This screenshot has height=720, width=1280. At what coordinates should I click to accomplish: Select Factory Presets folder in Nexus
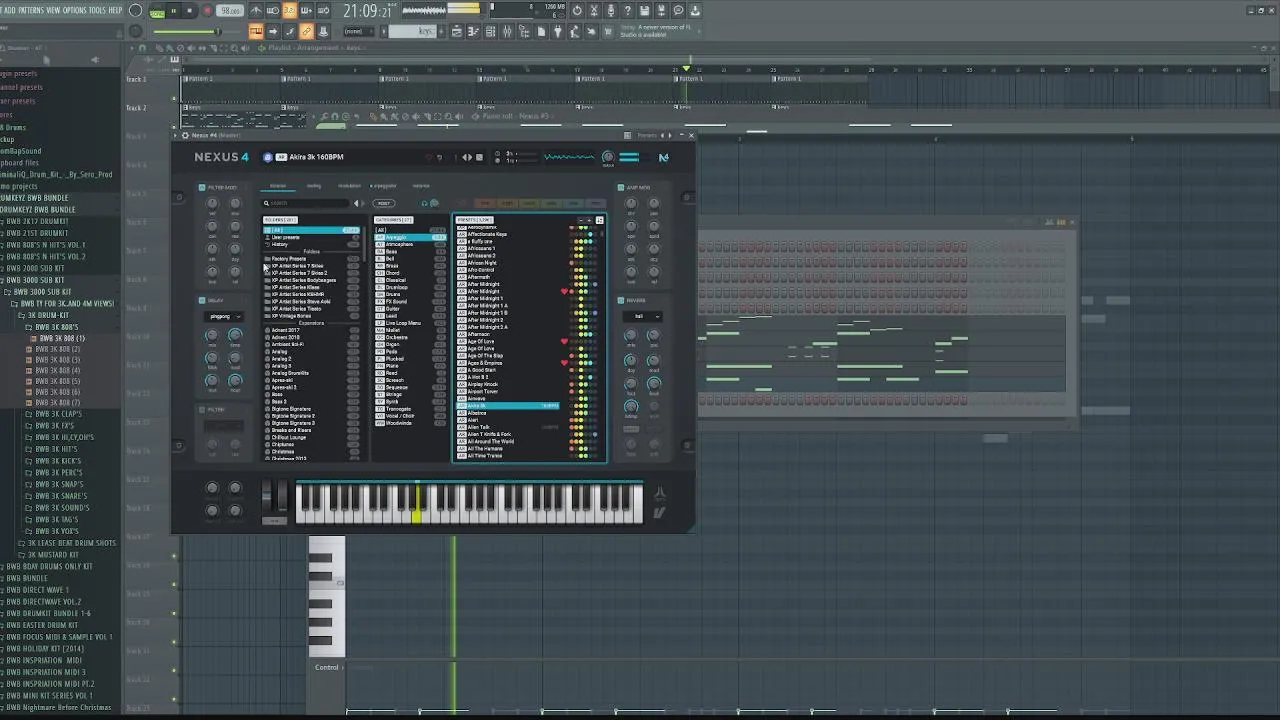coord(311,259)
